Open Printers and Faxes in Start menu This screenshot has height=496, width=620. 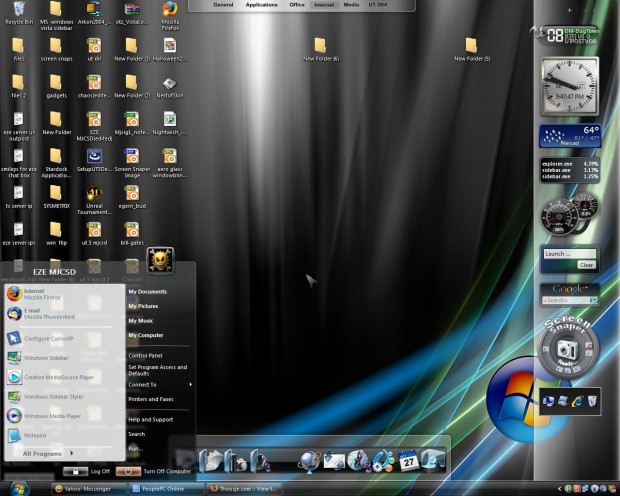point(151,399)
